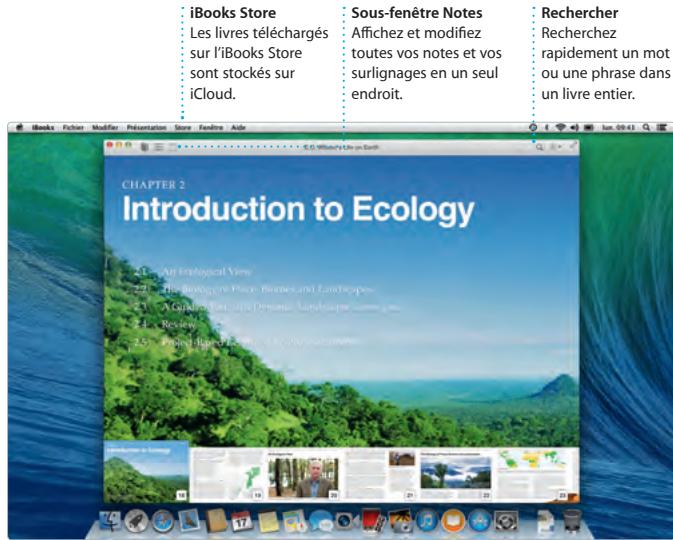673x540 pixels.
Task: Open Spotlight search in menu bar
Action: tap(646, 127)
